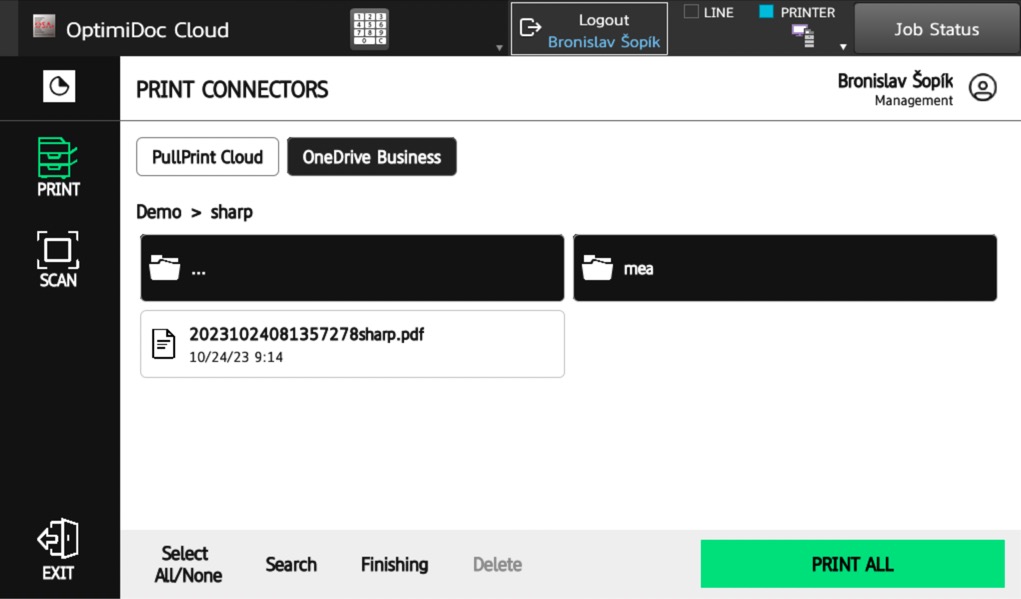Toggle Select All/None for files
1021x599 pixels.
click(x=187, y=564)
